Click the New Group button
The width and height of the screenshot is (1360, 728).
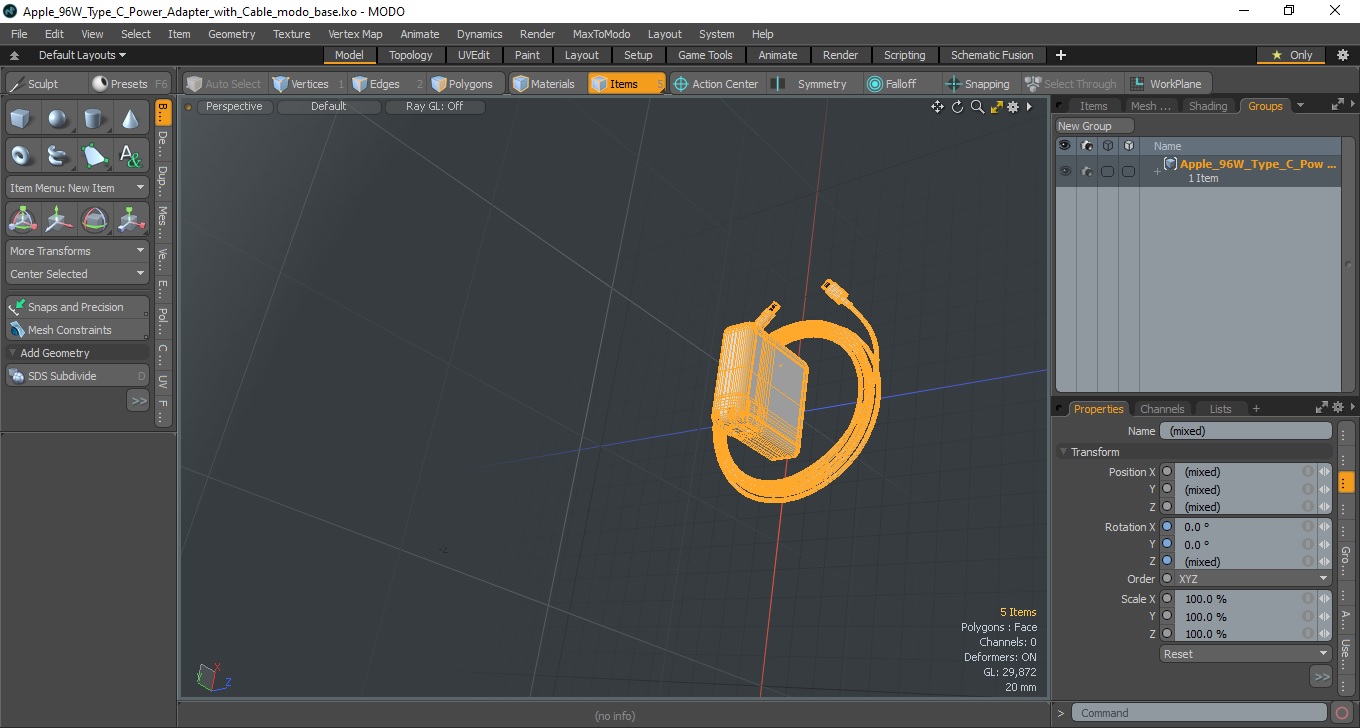point(1095,126)
